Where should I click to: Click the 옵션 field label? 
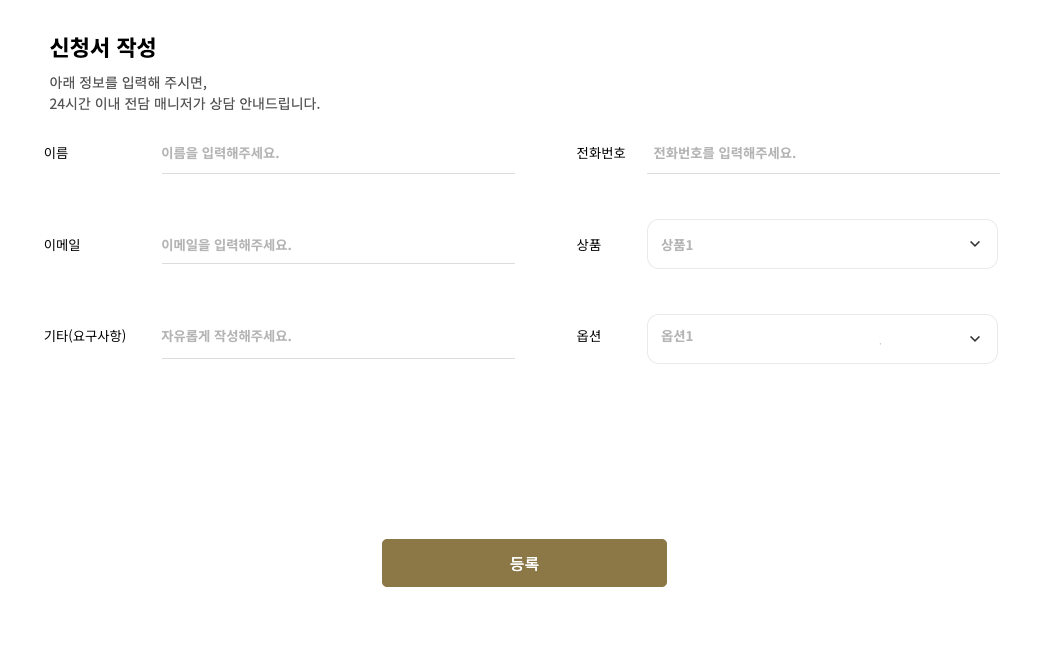click(x=589, y=336)
